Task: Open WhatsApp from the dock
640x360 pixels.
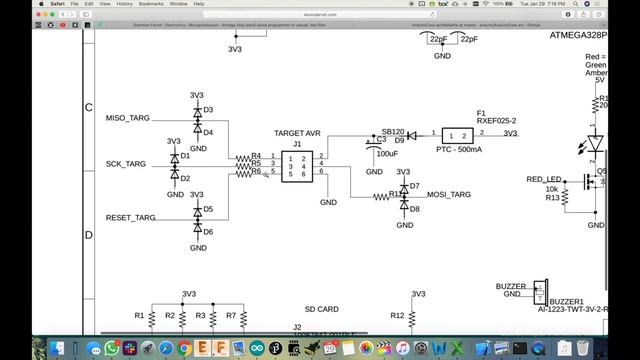Action: (x=111, y=349)
